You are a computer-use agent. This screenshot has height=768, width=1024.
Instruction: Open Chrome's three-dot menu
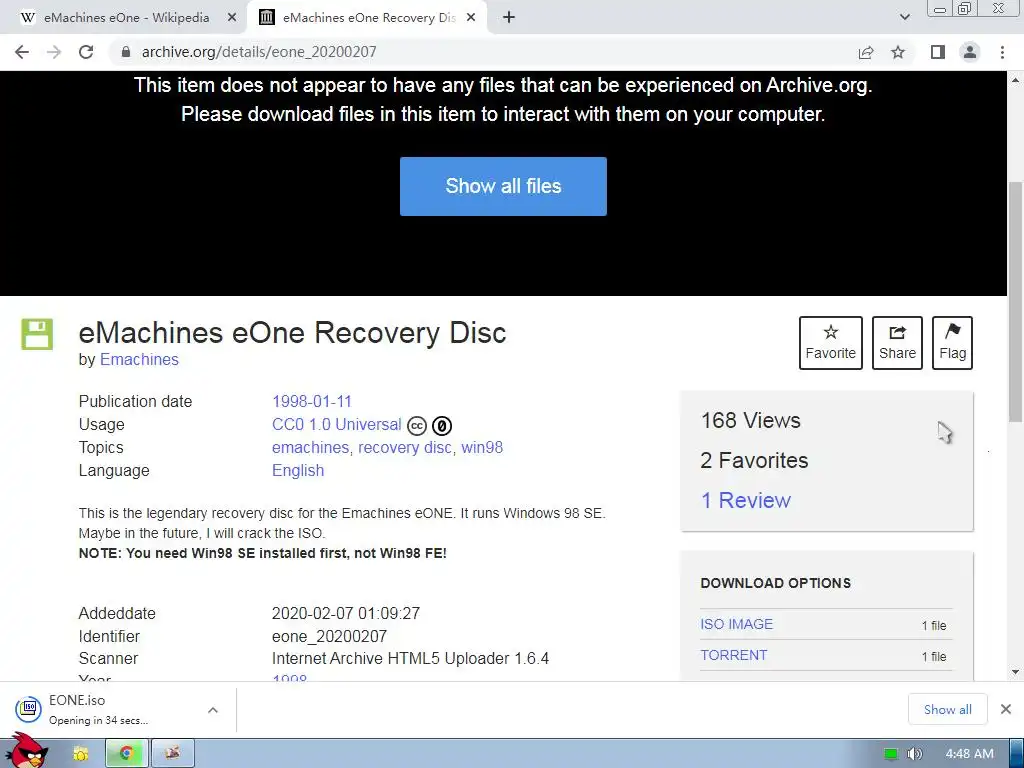click(1002, 52)
